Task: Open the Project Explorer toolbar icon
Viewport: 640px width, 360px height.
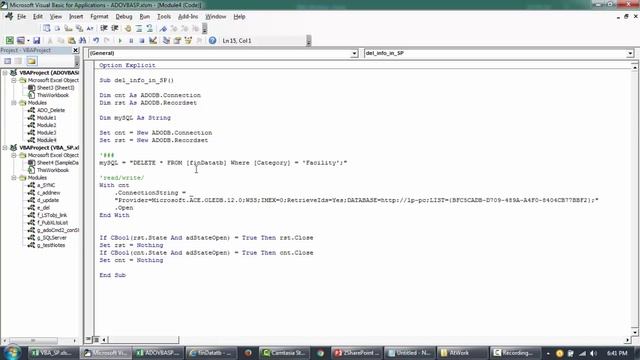Action: (x=166, y=40)
